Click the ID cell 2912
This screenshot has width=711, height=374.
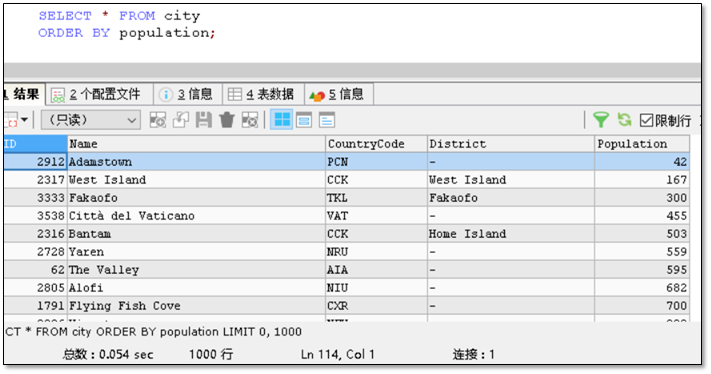(x=35, y=162)
